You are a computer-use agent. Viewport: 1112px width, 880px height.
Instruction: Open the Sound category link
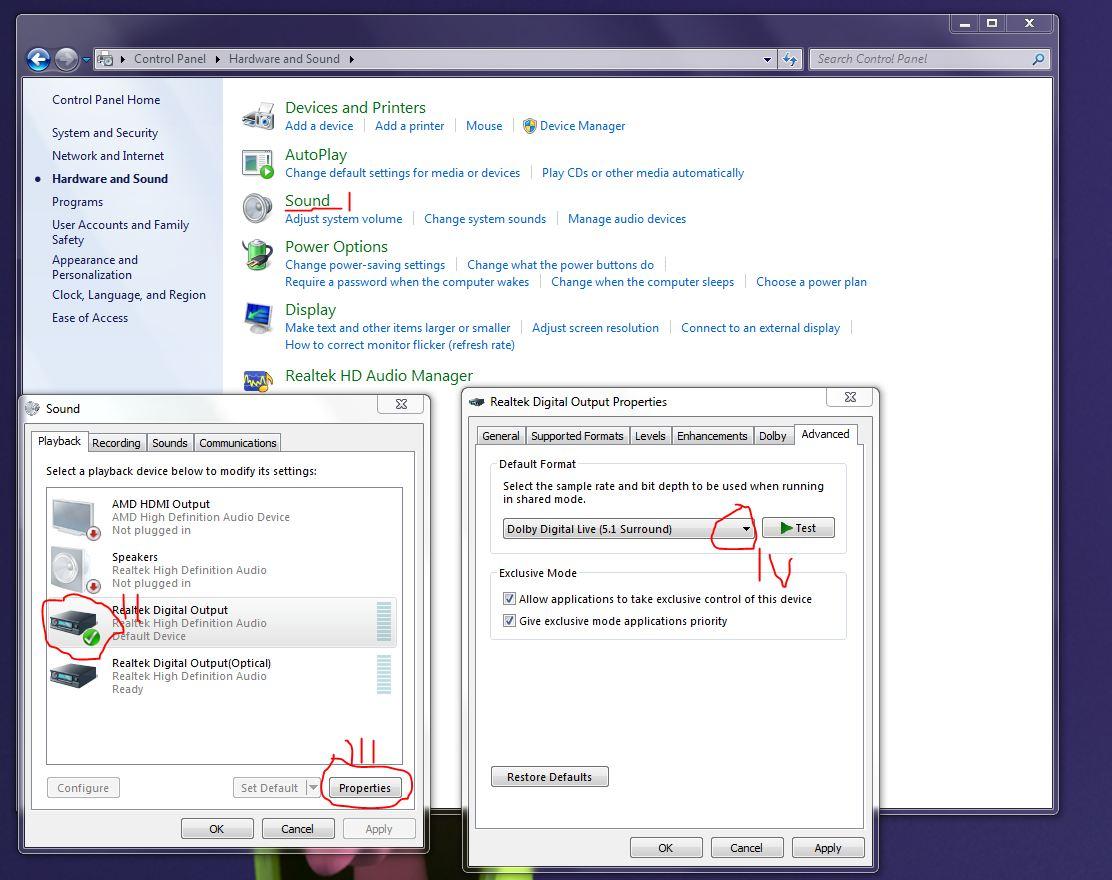307,201
